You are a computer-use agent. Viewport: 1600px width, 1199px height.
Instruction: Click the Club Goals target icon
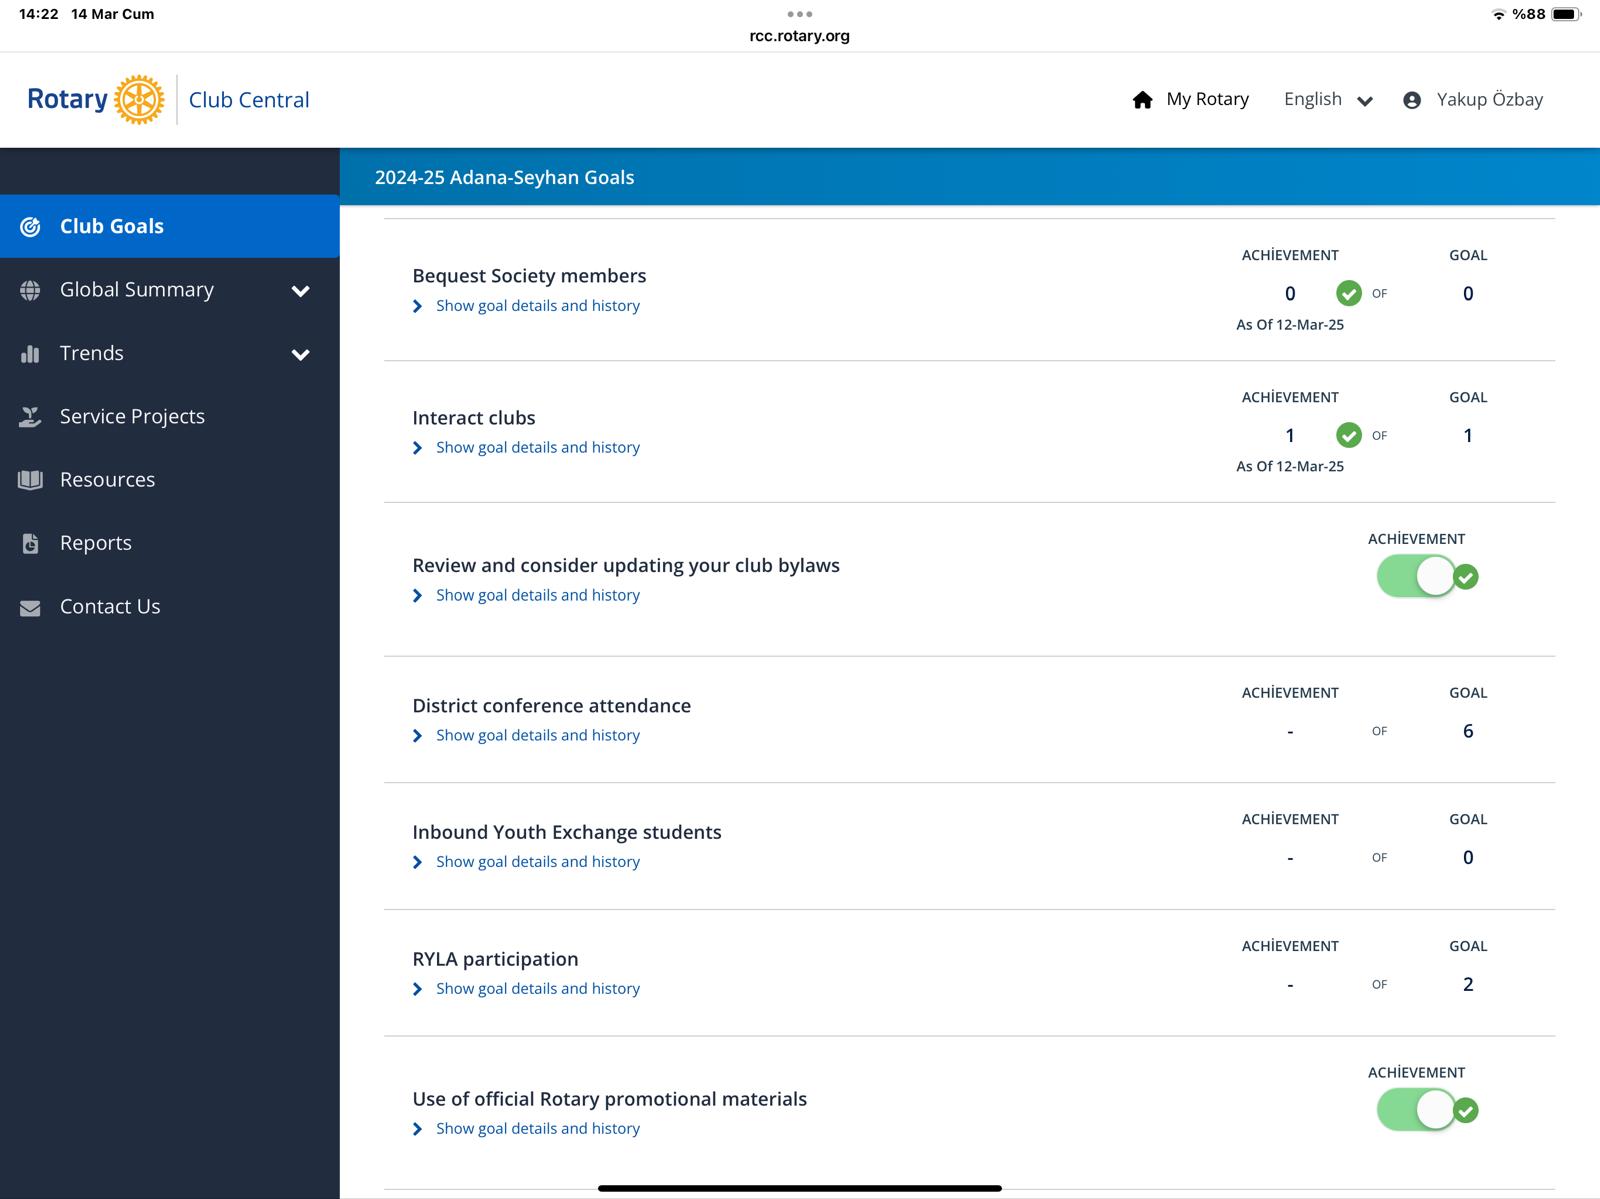(31, 227)
